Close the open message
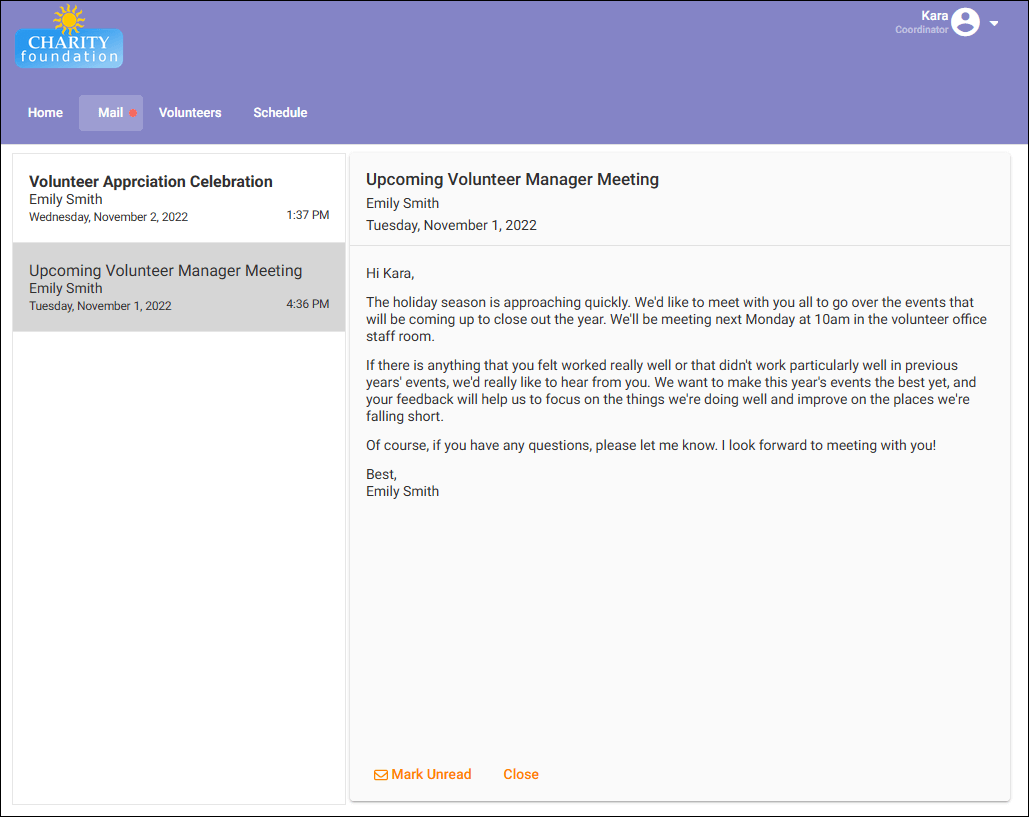 click(x=521, y=775)
